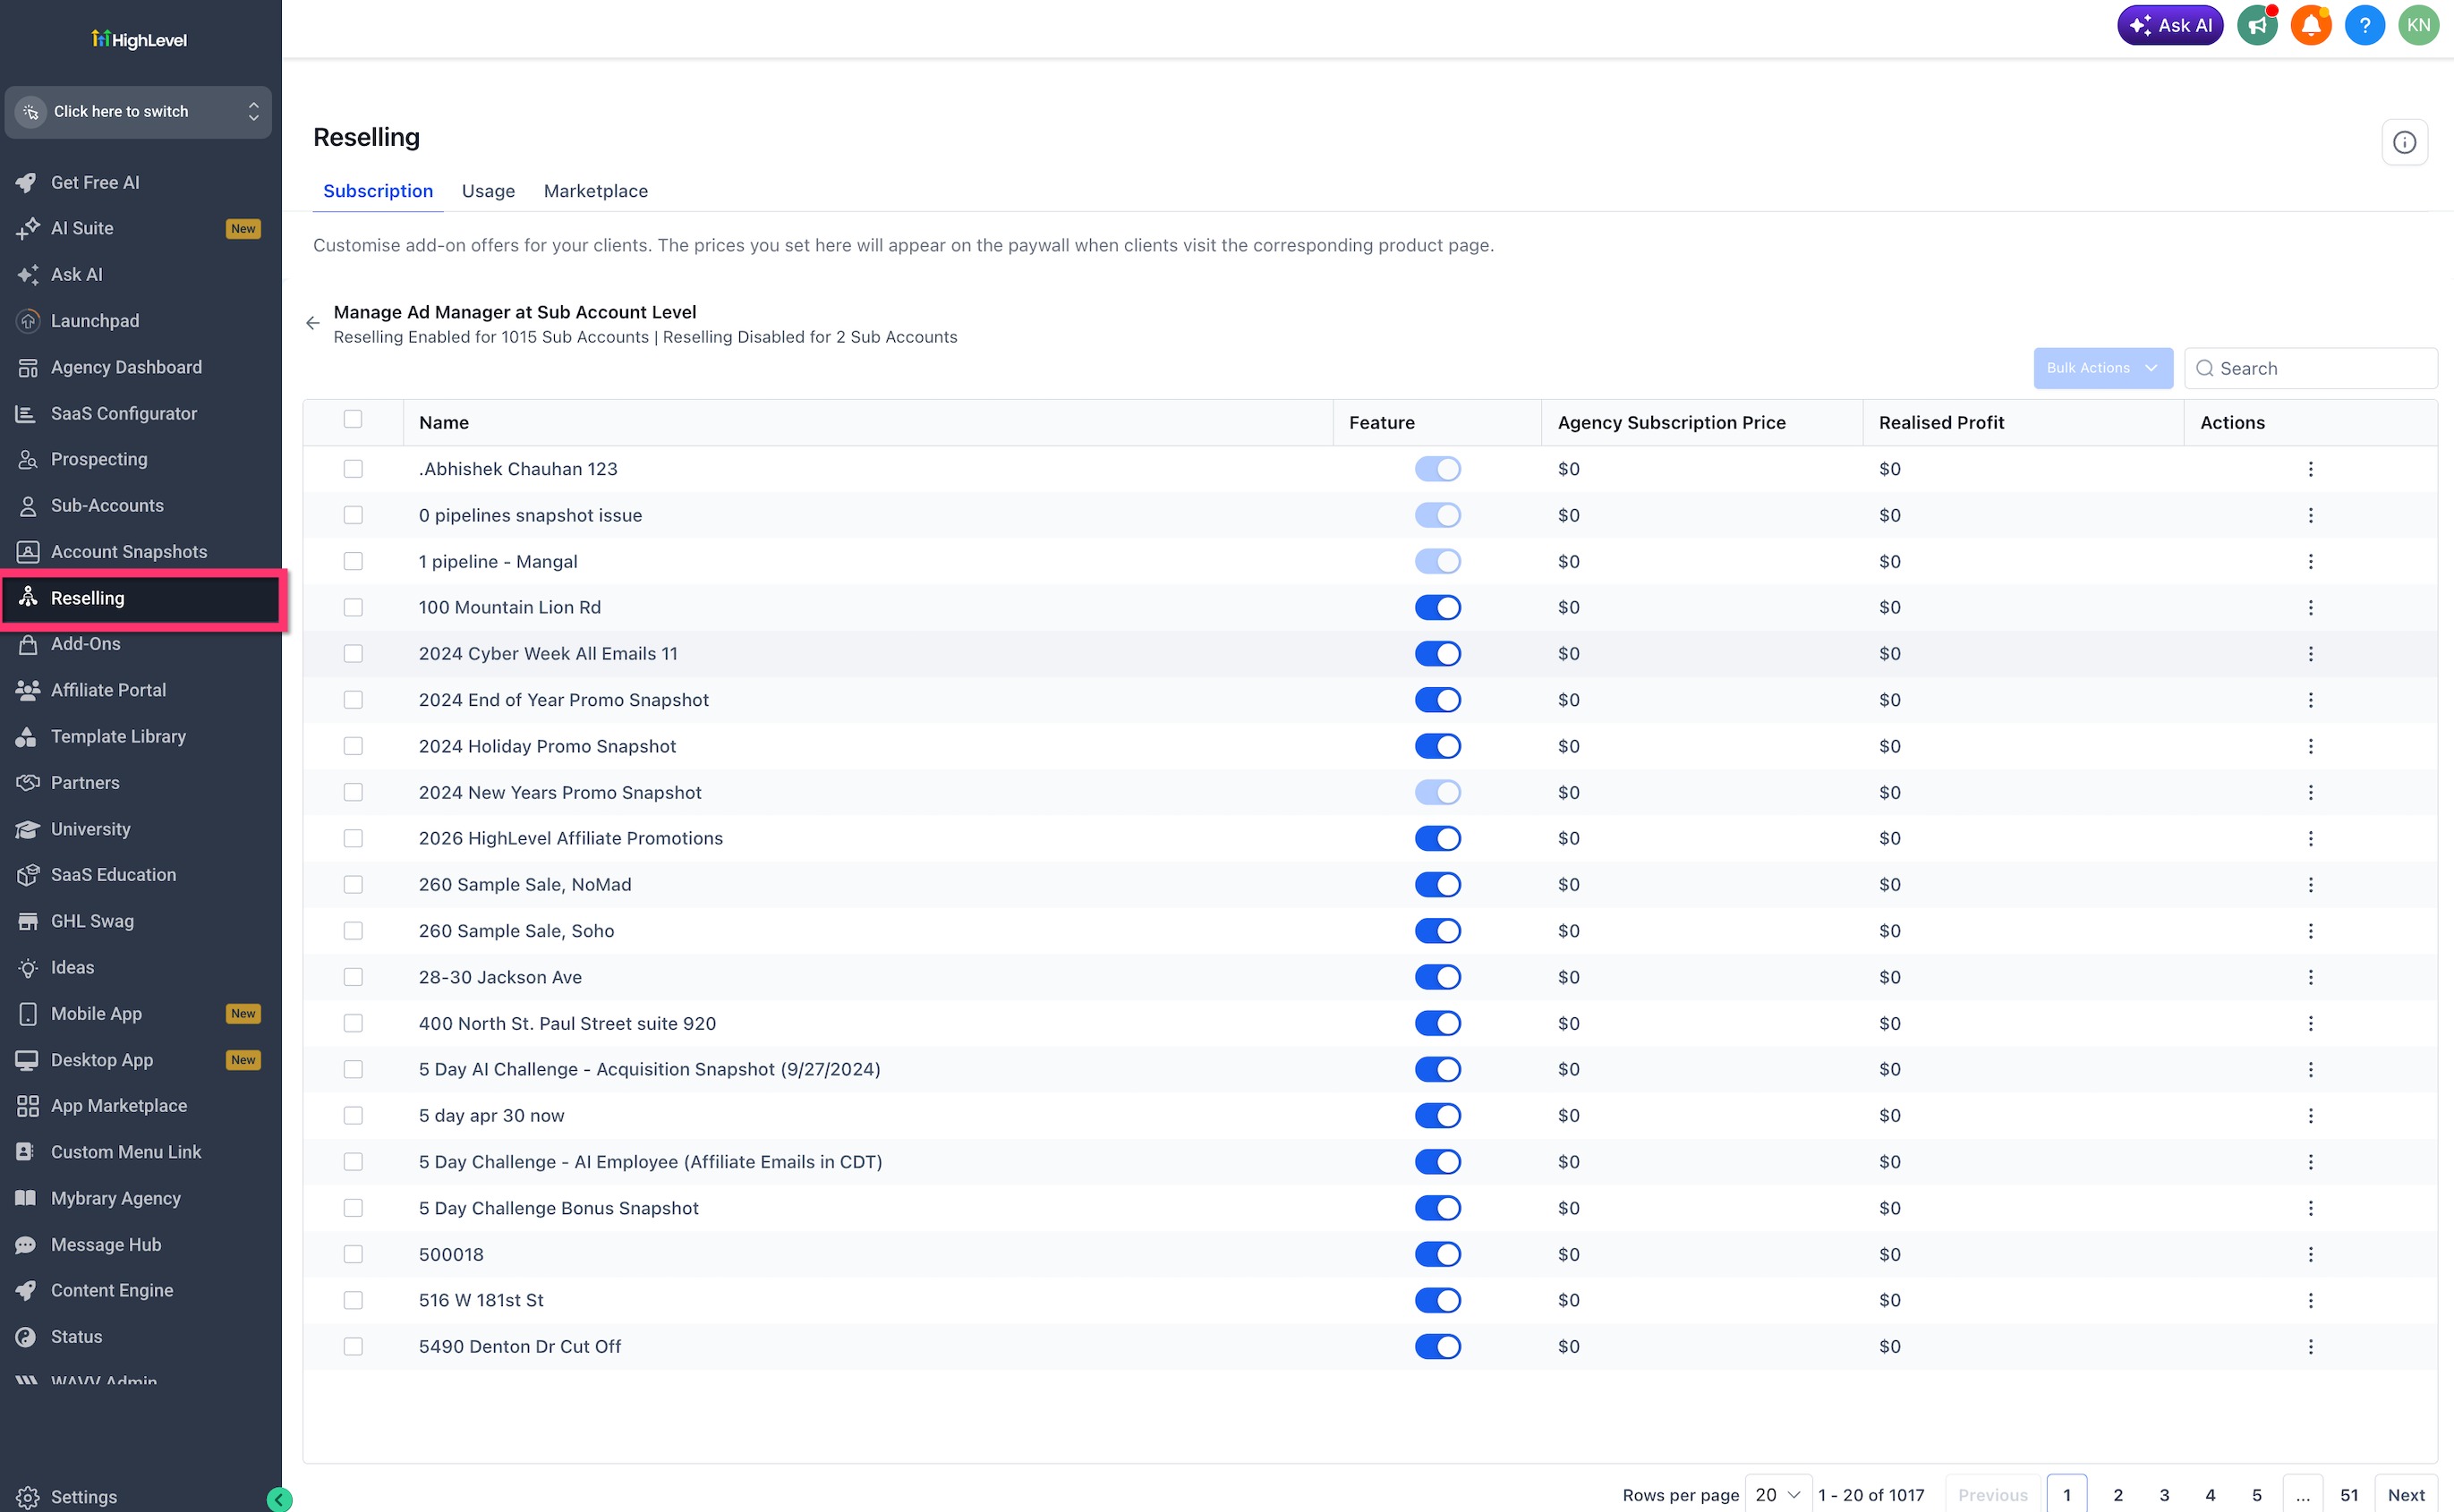Image resolution: width=2454 pixels, height=1512 pixels.
Task: Select Reselling in the sidebar
Action: [140, 598]
